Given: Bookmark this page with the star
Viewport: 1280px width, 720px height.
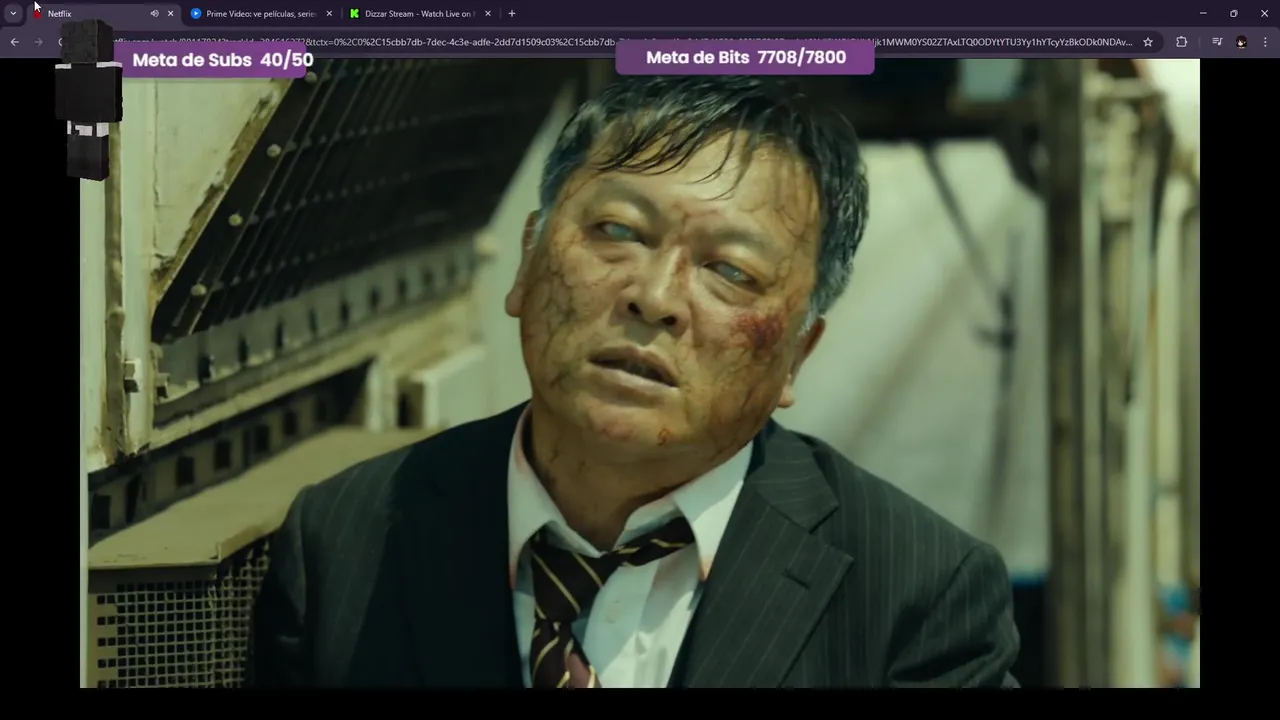Looking at the screenshot, I should pos(1148,42).
